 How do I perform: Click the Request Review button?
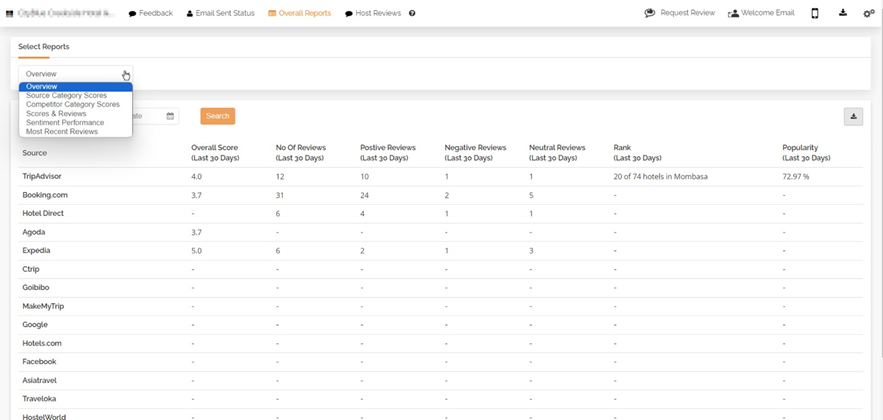[x=680, y=13]
